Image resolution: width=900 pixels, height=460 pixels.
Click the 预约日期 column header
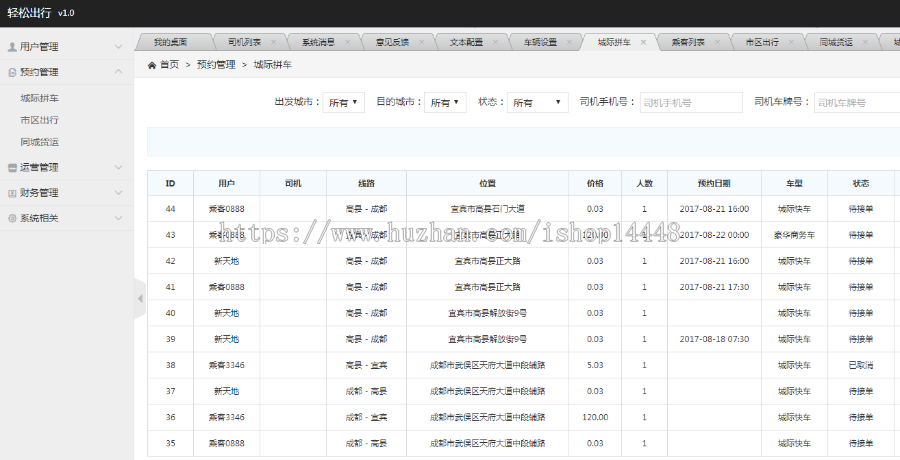tap(714, 183)
